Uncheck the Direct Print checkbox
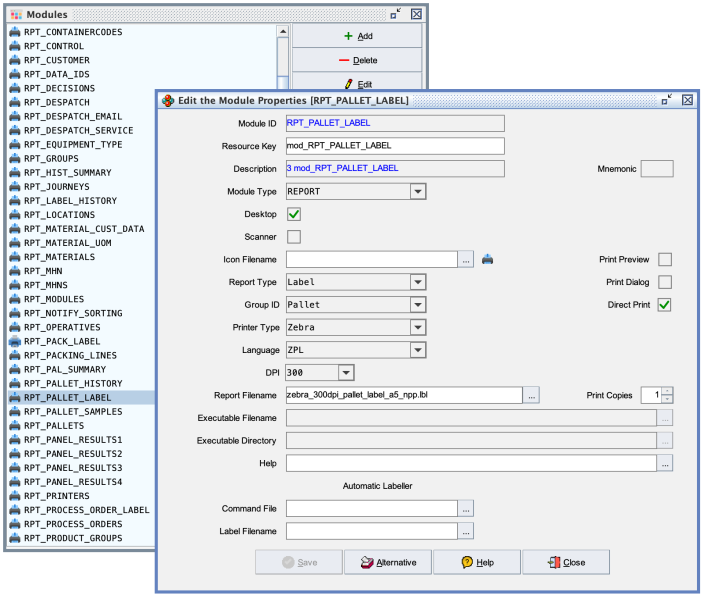This screenshot has height=599, width=704. [x=665, y=305]
